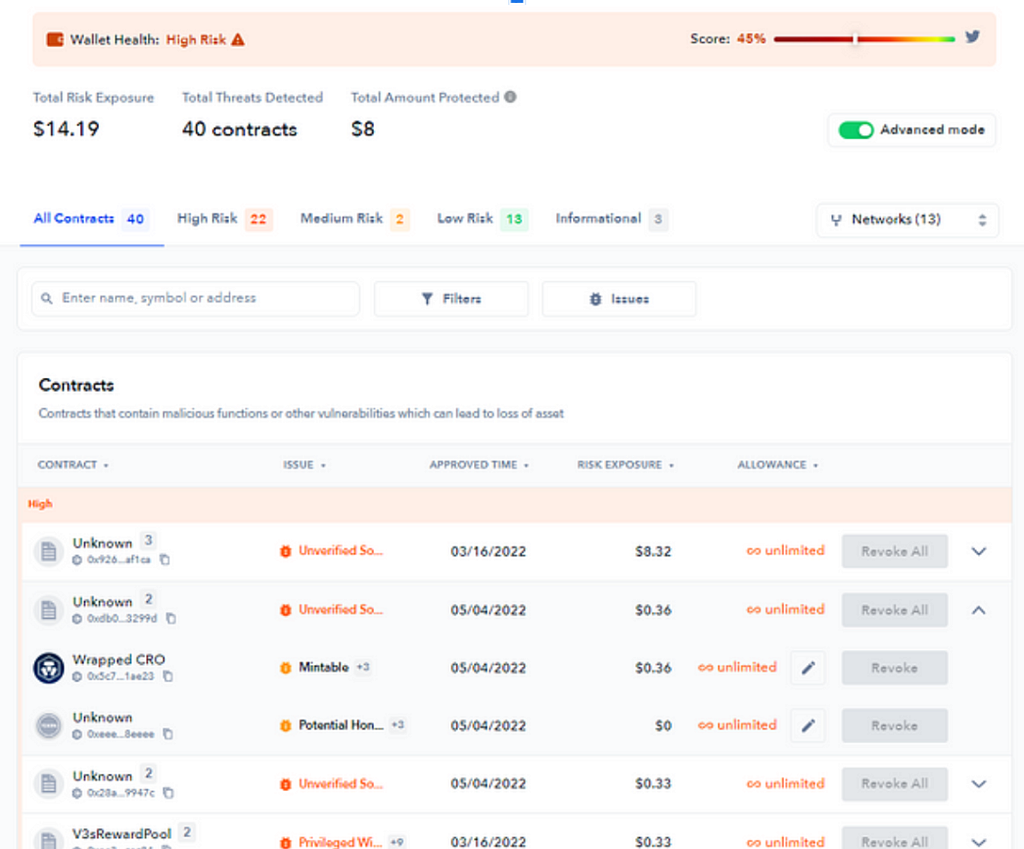Click the +3 badge next to Mintable
This screenshot has width=1024, height=849.
(363, 667)
